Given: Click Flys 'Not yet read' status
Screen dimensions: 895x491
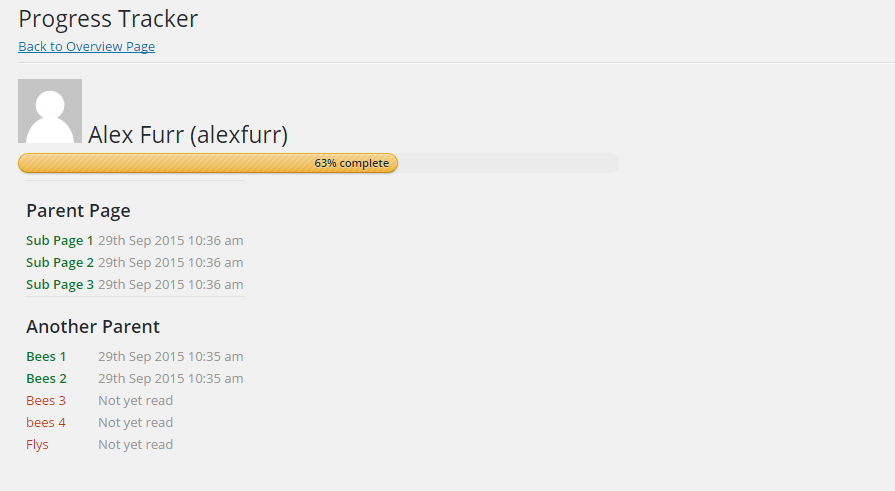Looking at the screenshot, I should [x=135, y=445].
